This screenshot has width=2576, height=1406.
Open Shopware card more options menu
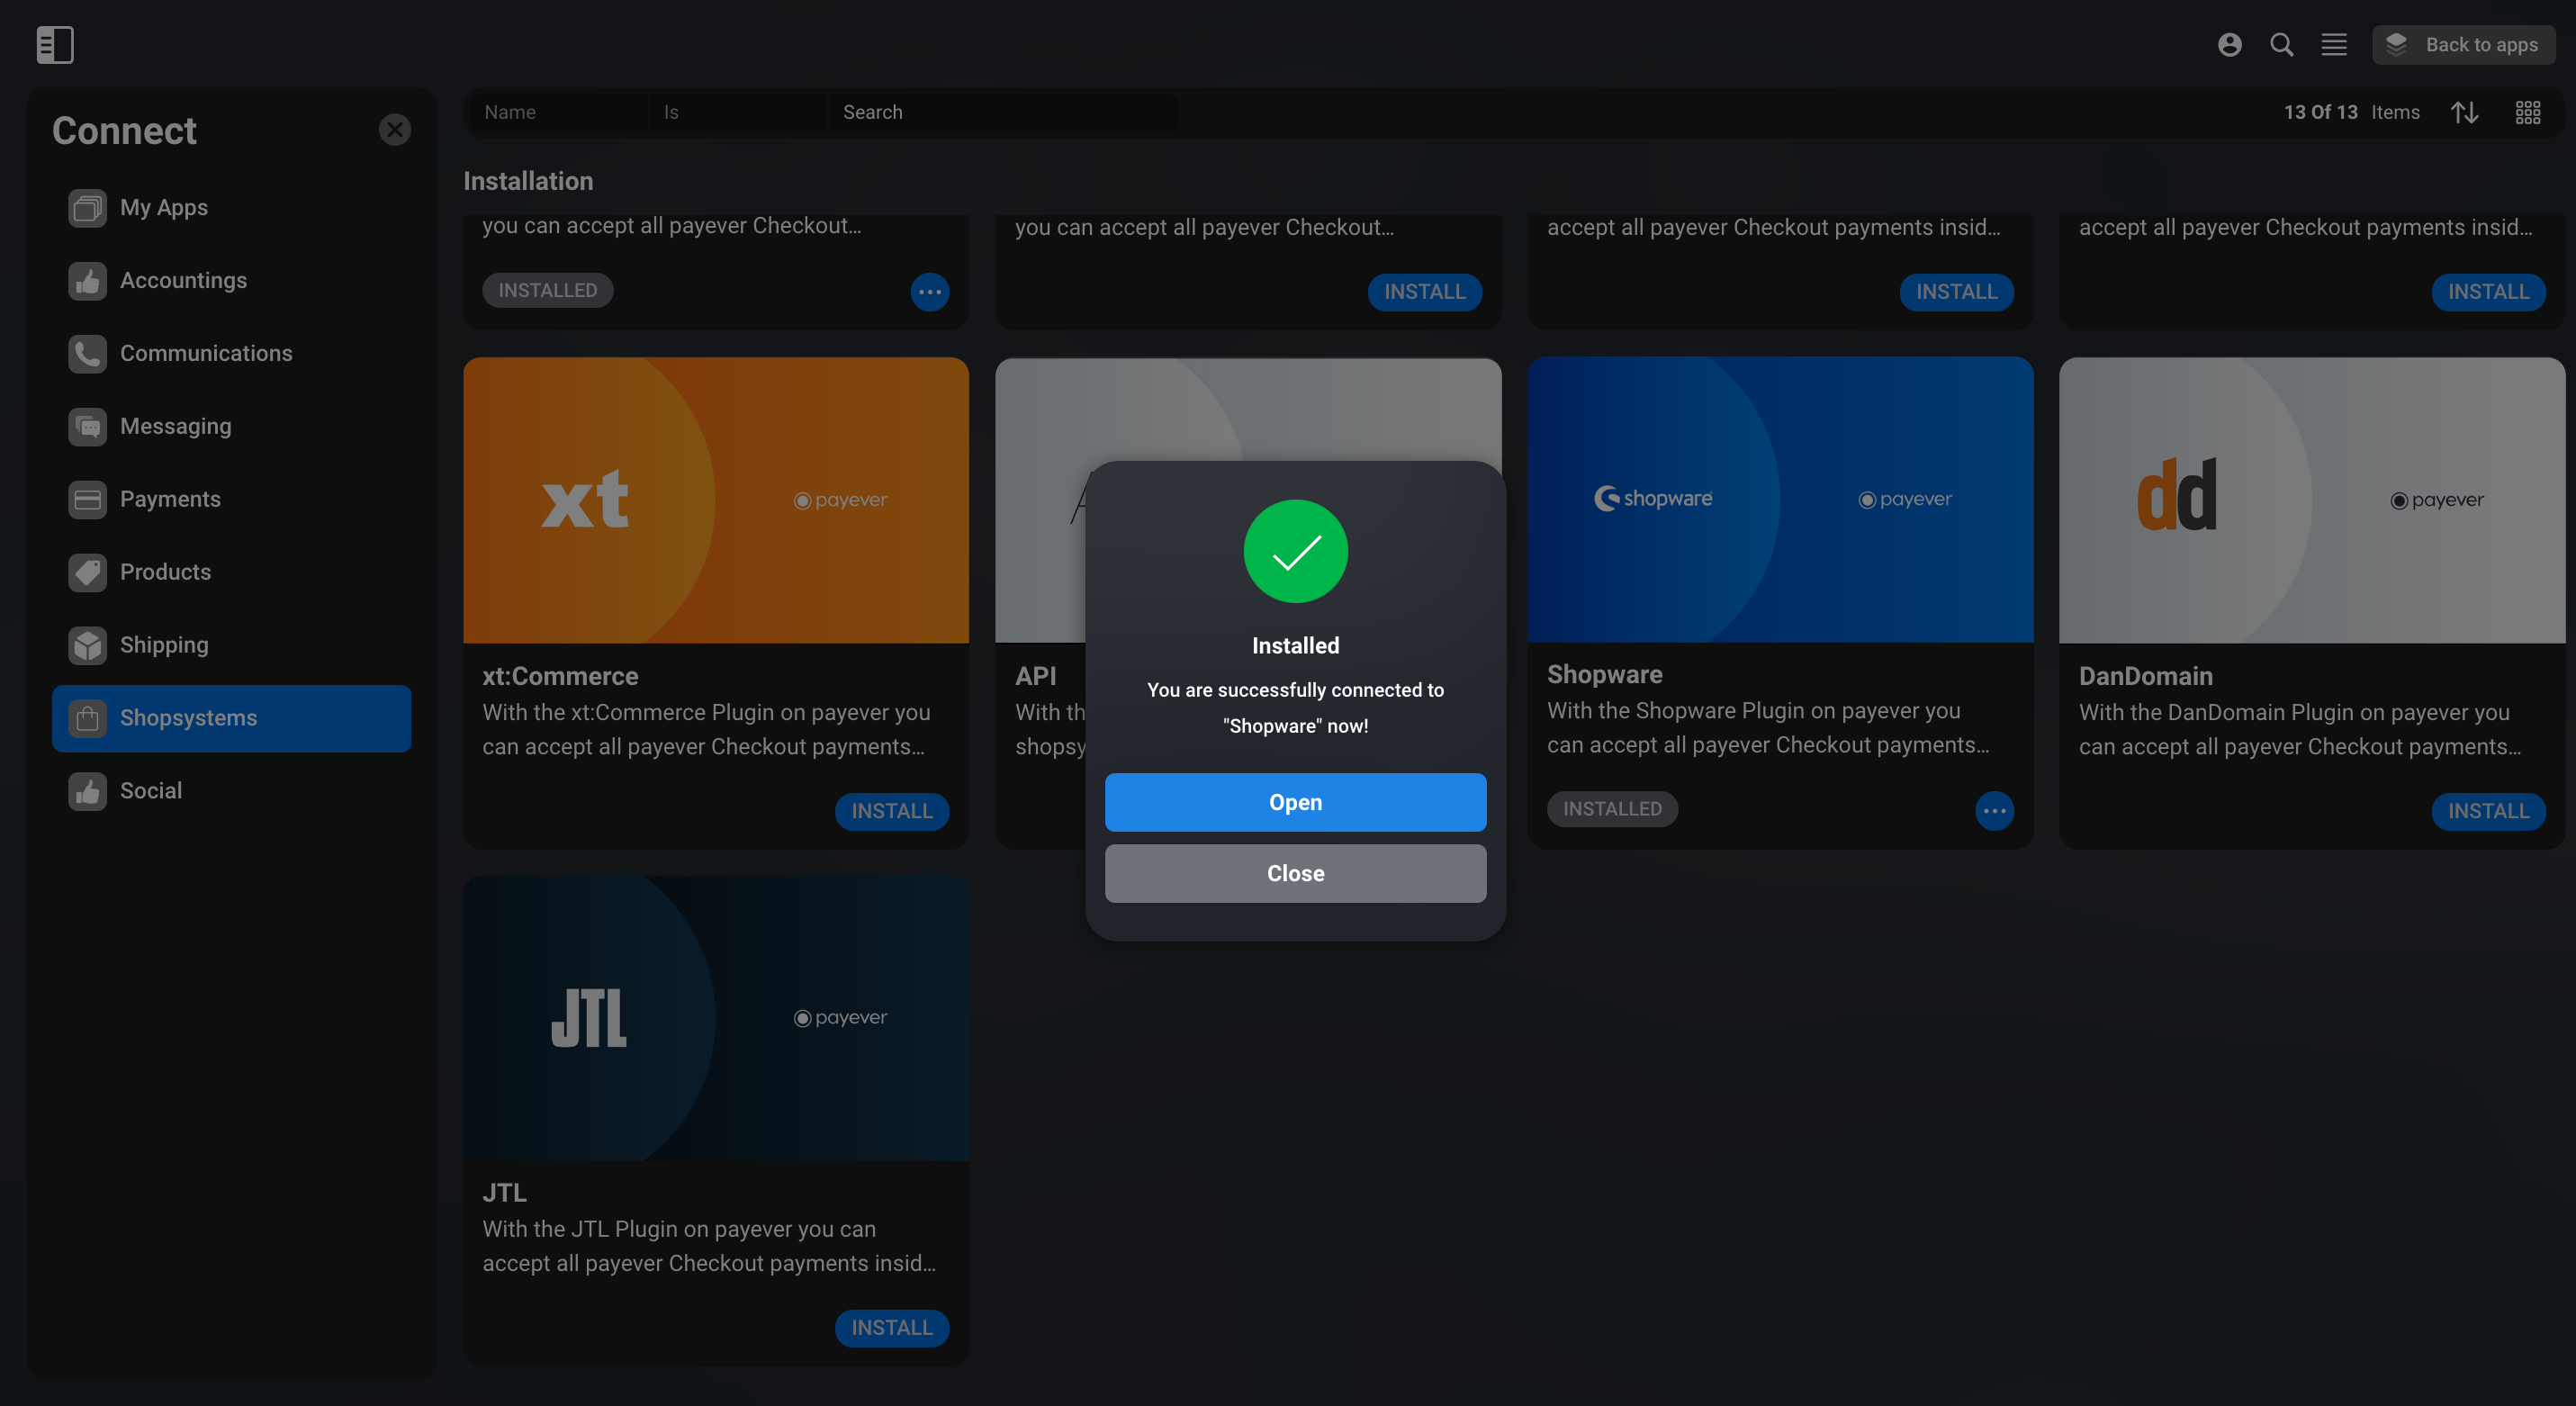click(1994, 811)
